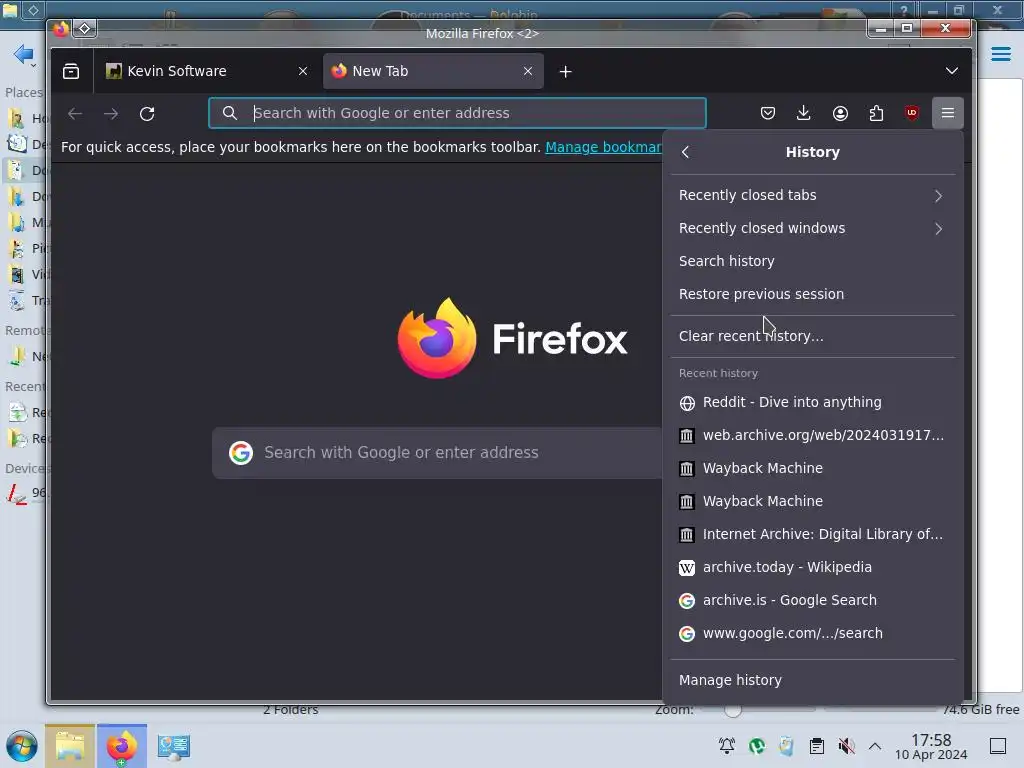Click the Firefox taskbar icon
The image size is (1024, 768).
click(121, 746)
